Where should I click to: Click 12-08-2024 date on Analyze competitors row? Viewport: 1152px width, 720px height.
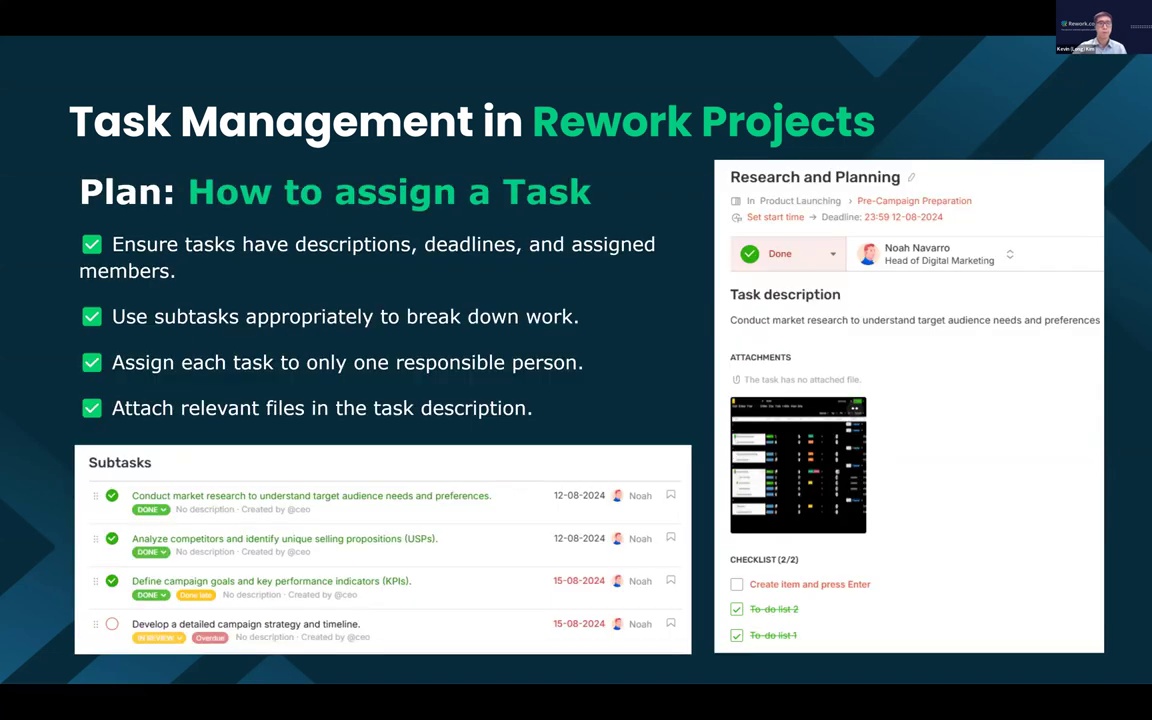pyautogui.click(x=579, y=538)
